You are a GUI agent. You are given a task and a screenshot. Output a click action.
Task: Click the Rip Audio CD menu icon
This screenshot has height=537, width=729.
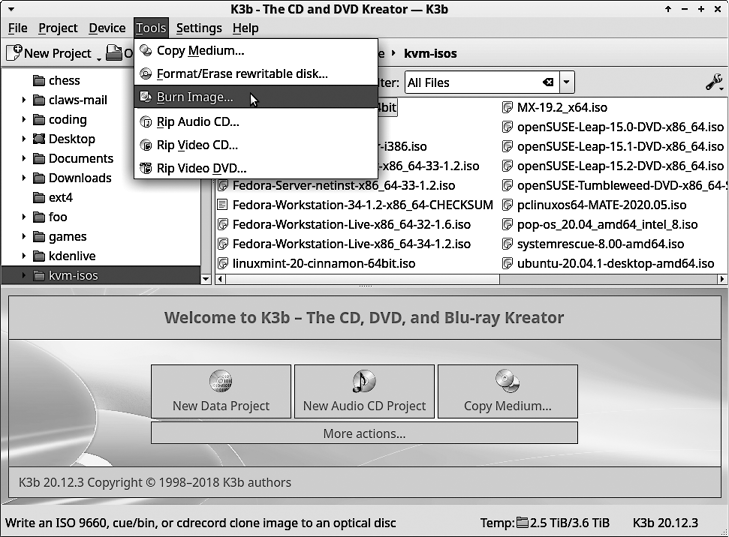pos(147,122)
